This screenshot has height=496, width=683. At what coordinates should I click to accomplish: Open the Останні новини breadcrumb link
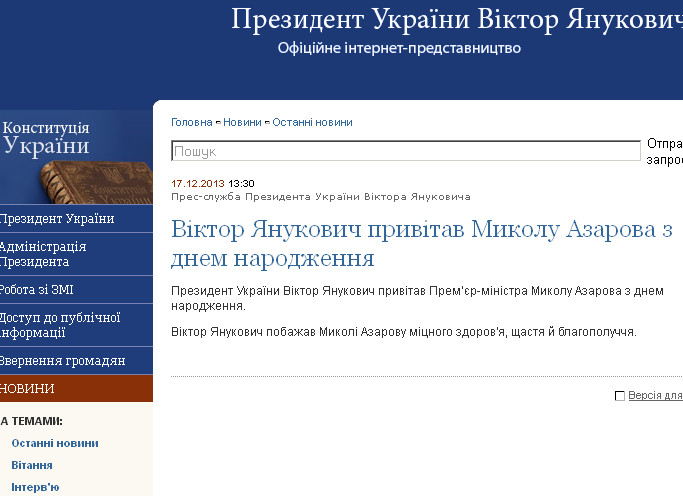(312, 122)
